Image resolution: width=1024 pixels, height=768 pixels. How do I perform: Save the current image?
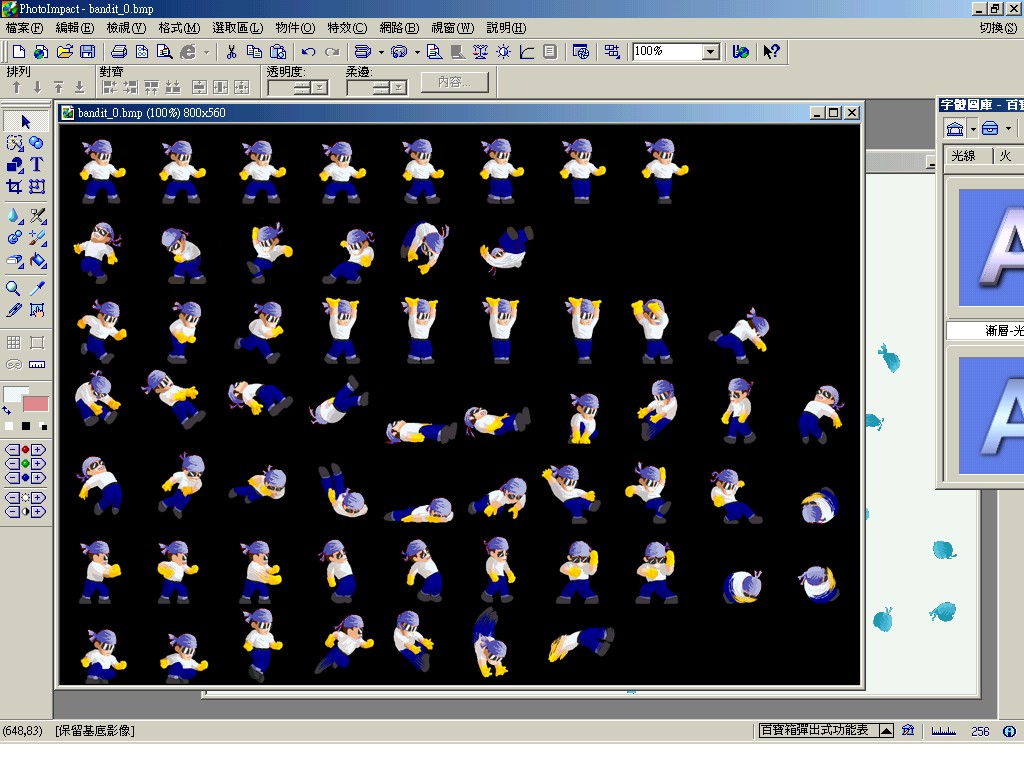[88, 52]
